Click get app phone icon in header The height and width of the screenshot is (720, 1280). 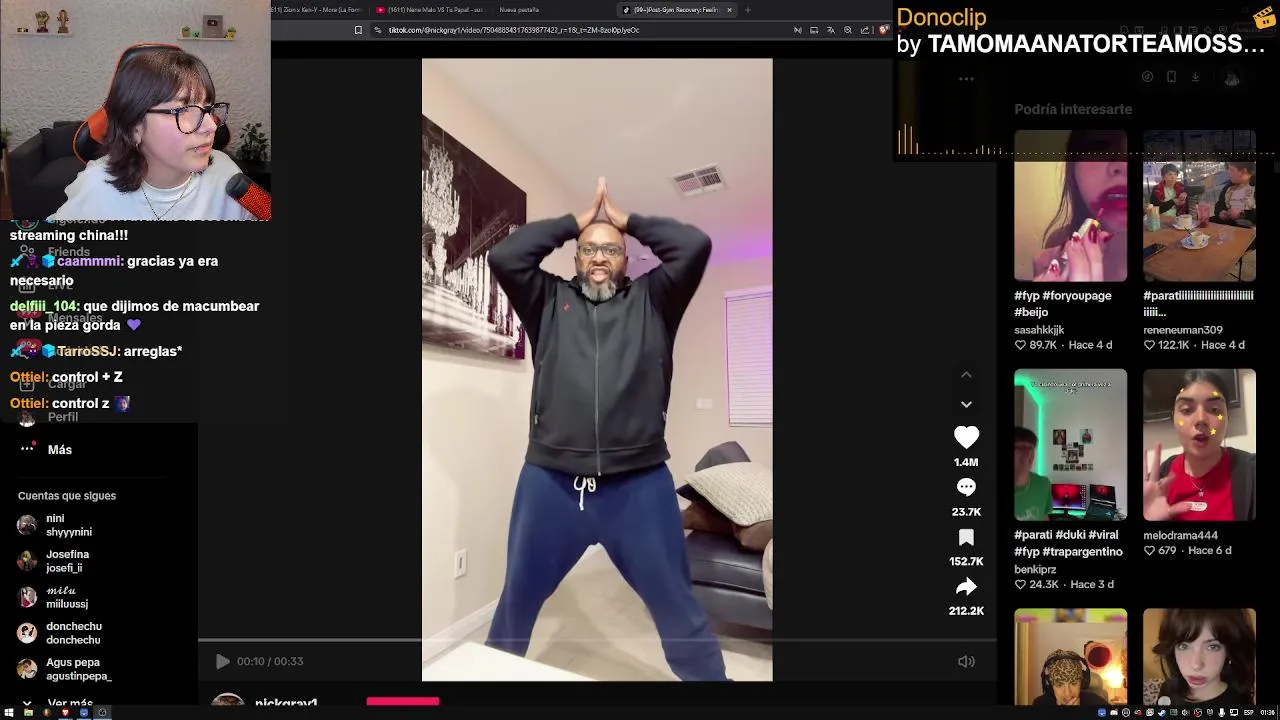(1171, 77)
